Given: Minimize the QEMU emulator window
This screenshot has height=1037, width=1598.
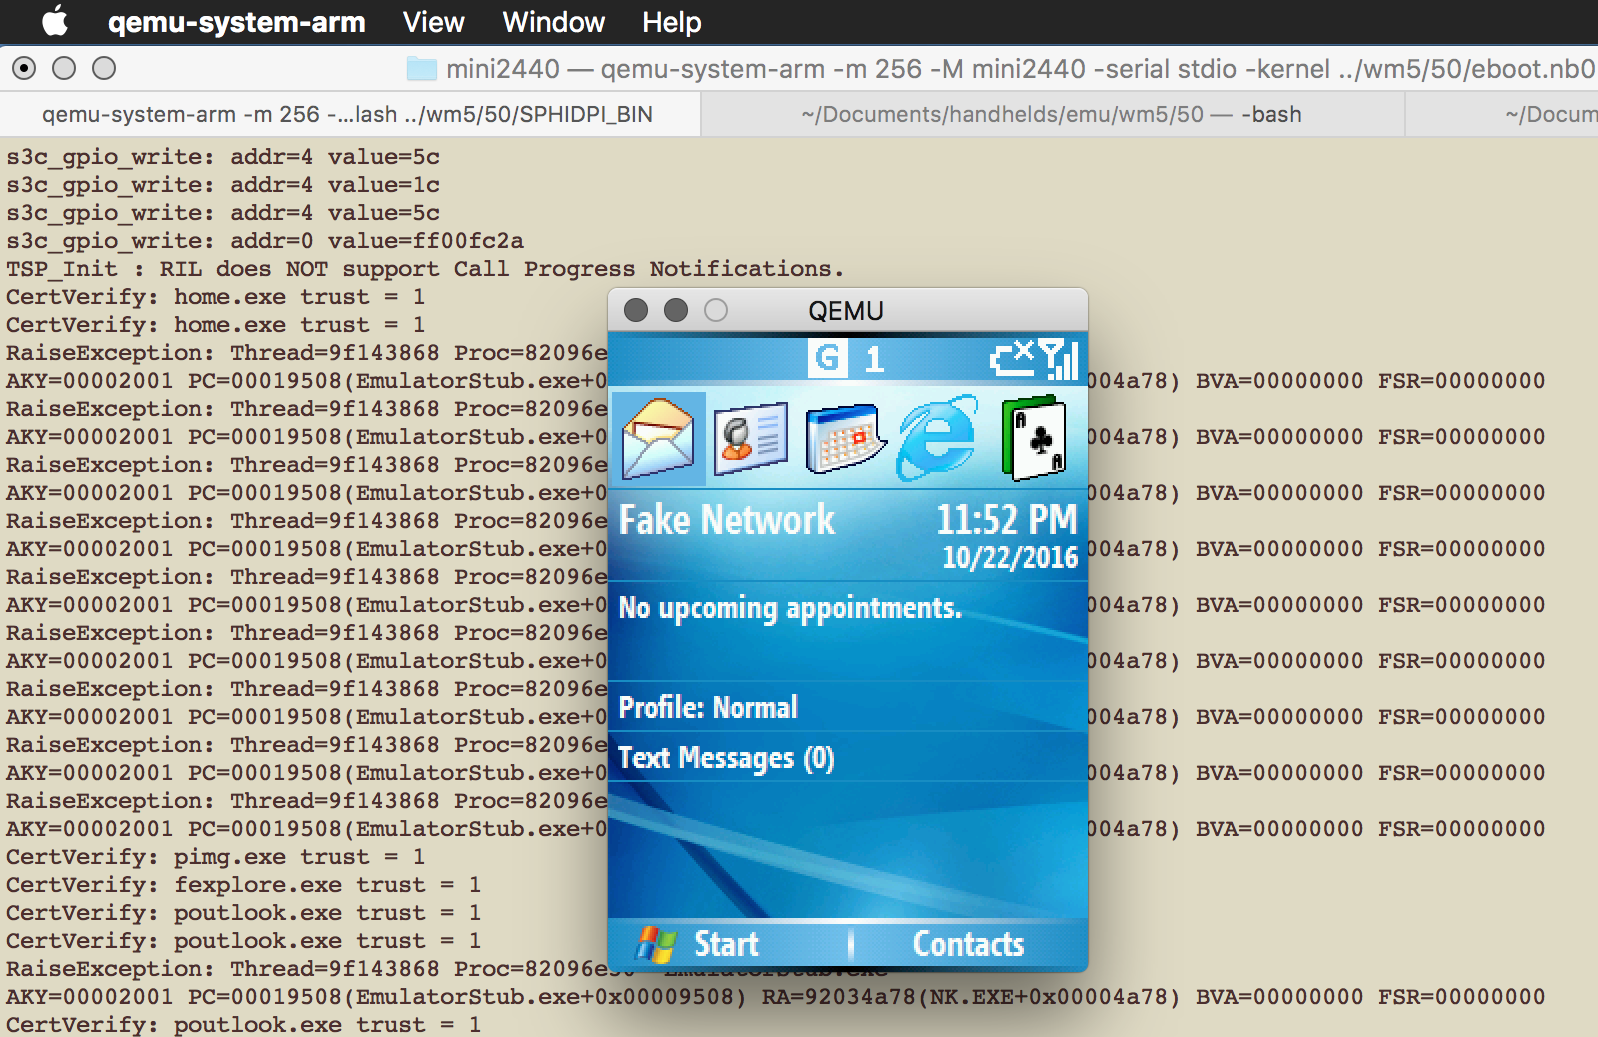Looking at the screenshot, I should [x=676, y=310].
